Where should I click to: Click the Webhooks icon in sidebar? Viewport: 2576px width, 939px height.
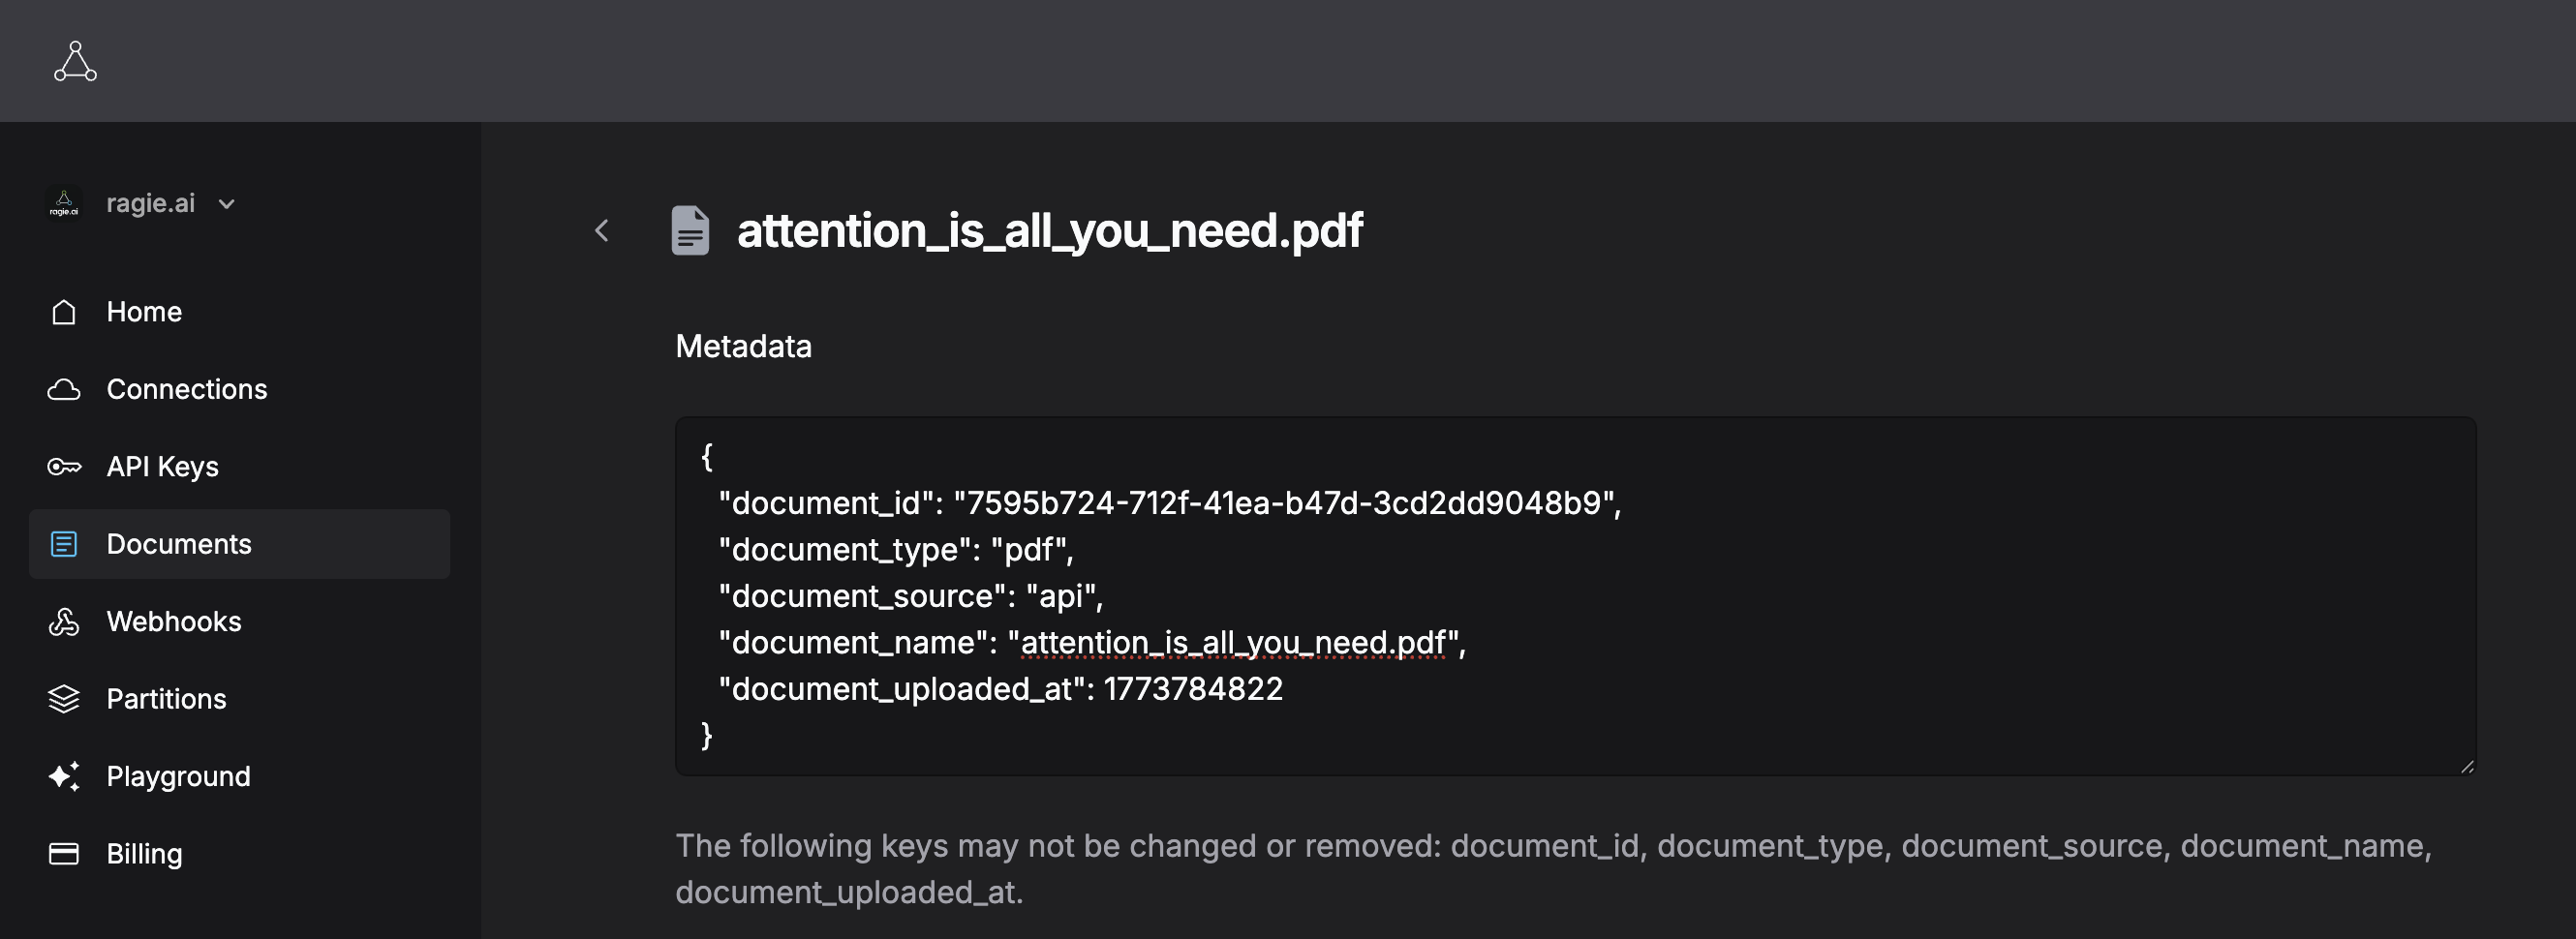64,621
